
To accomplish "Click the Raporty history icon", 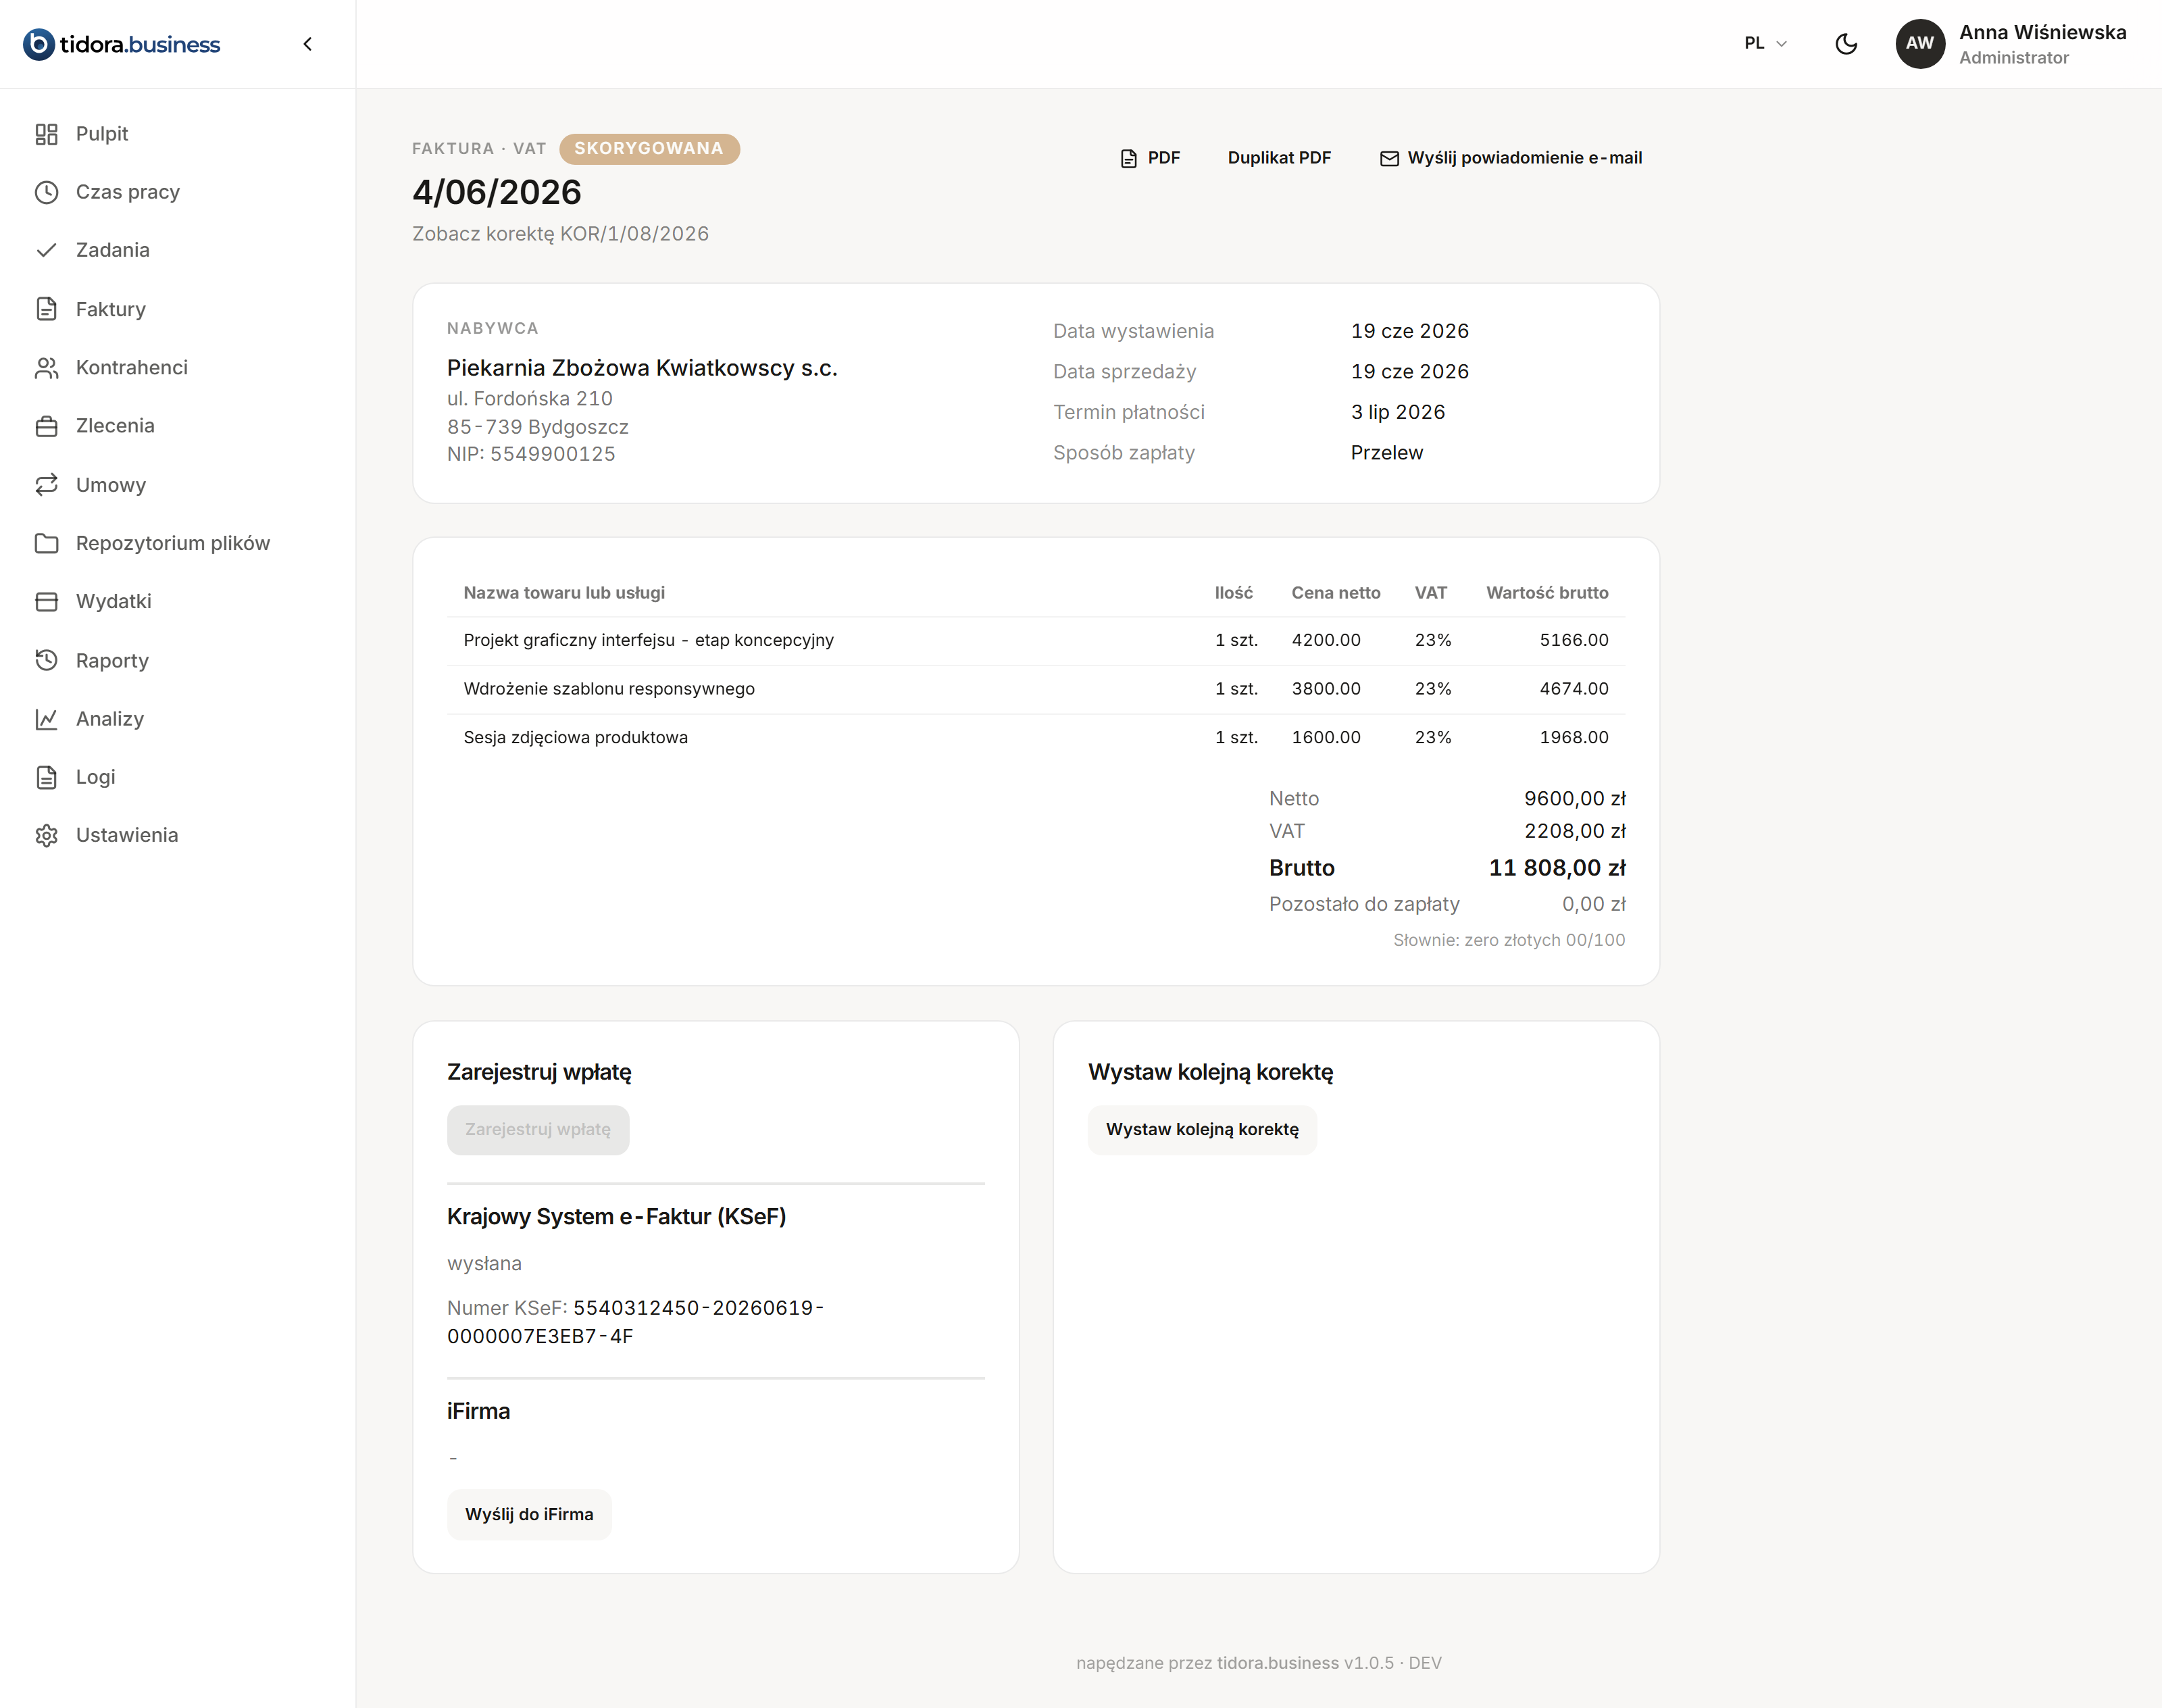I will [46, 660].
